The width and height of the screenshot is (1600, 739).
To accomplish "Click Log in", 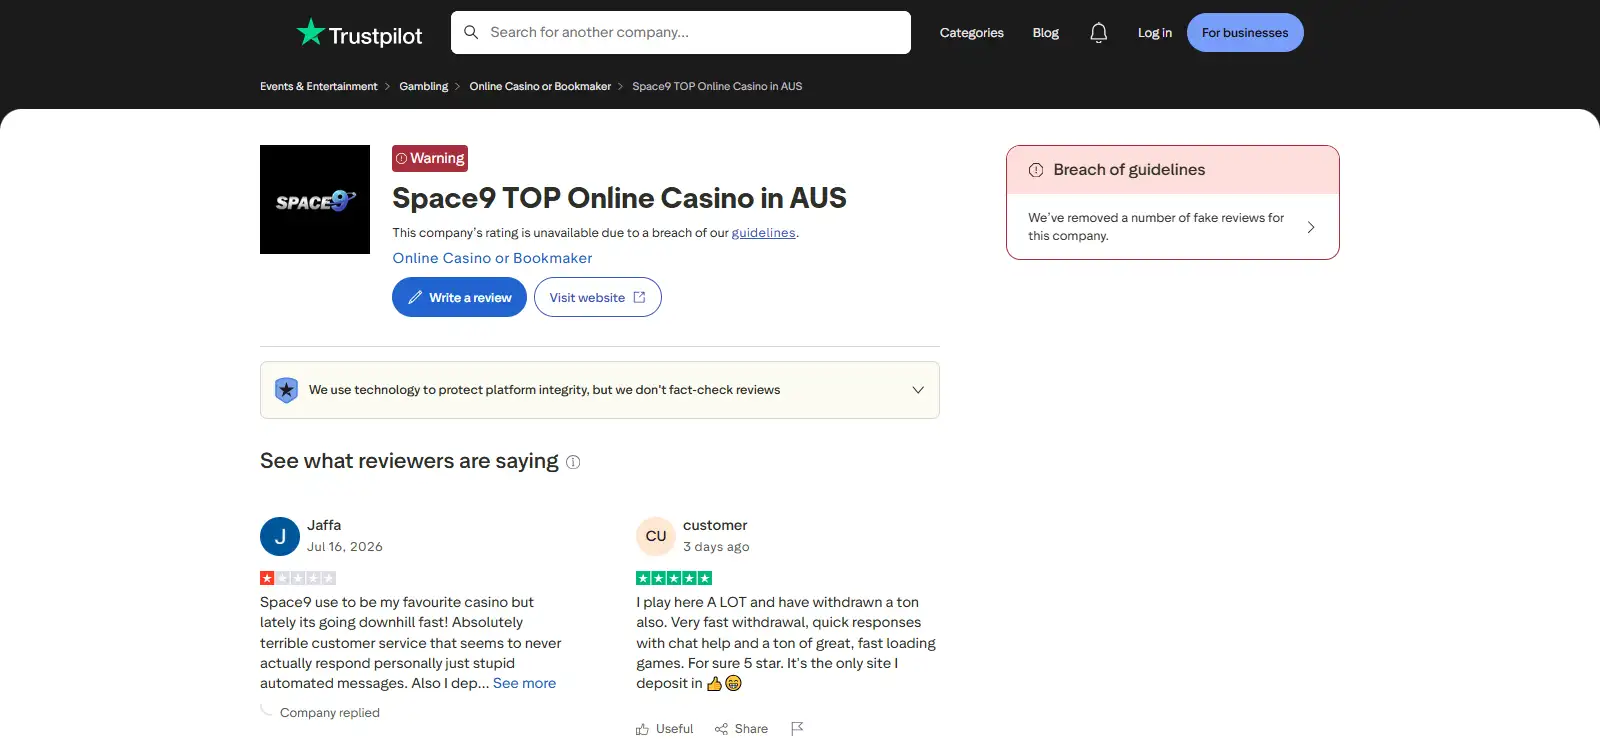I will 1155,33.
